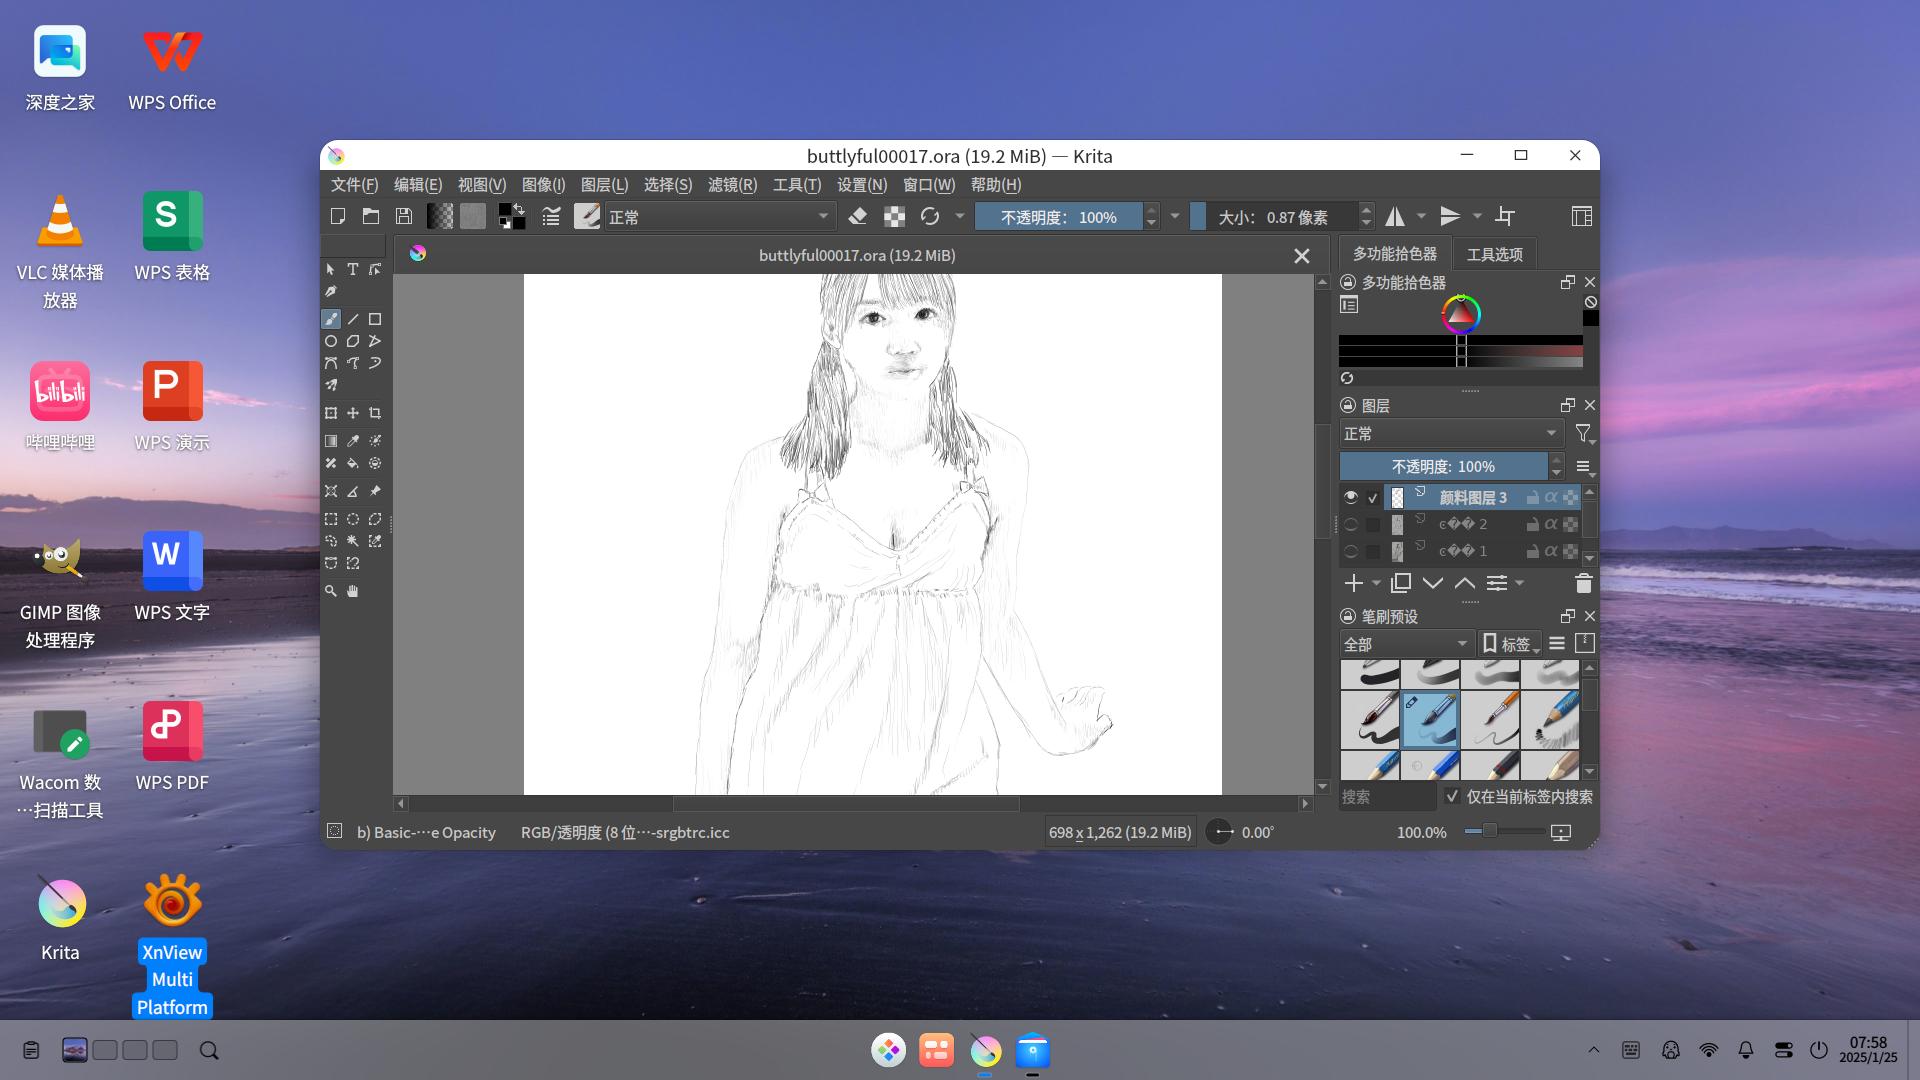Pick a color with the Color Sampler tool

353,441
